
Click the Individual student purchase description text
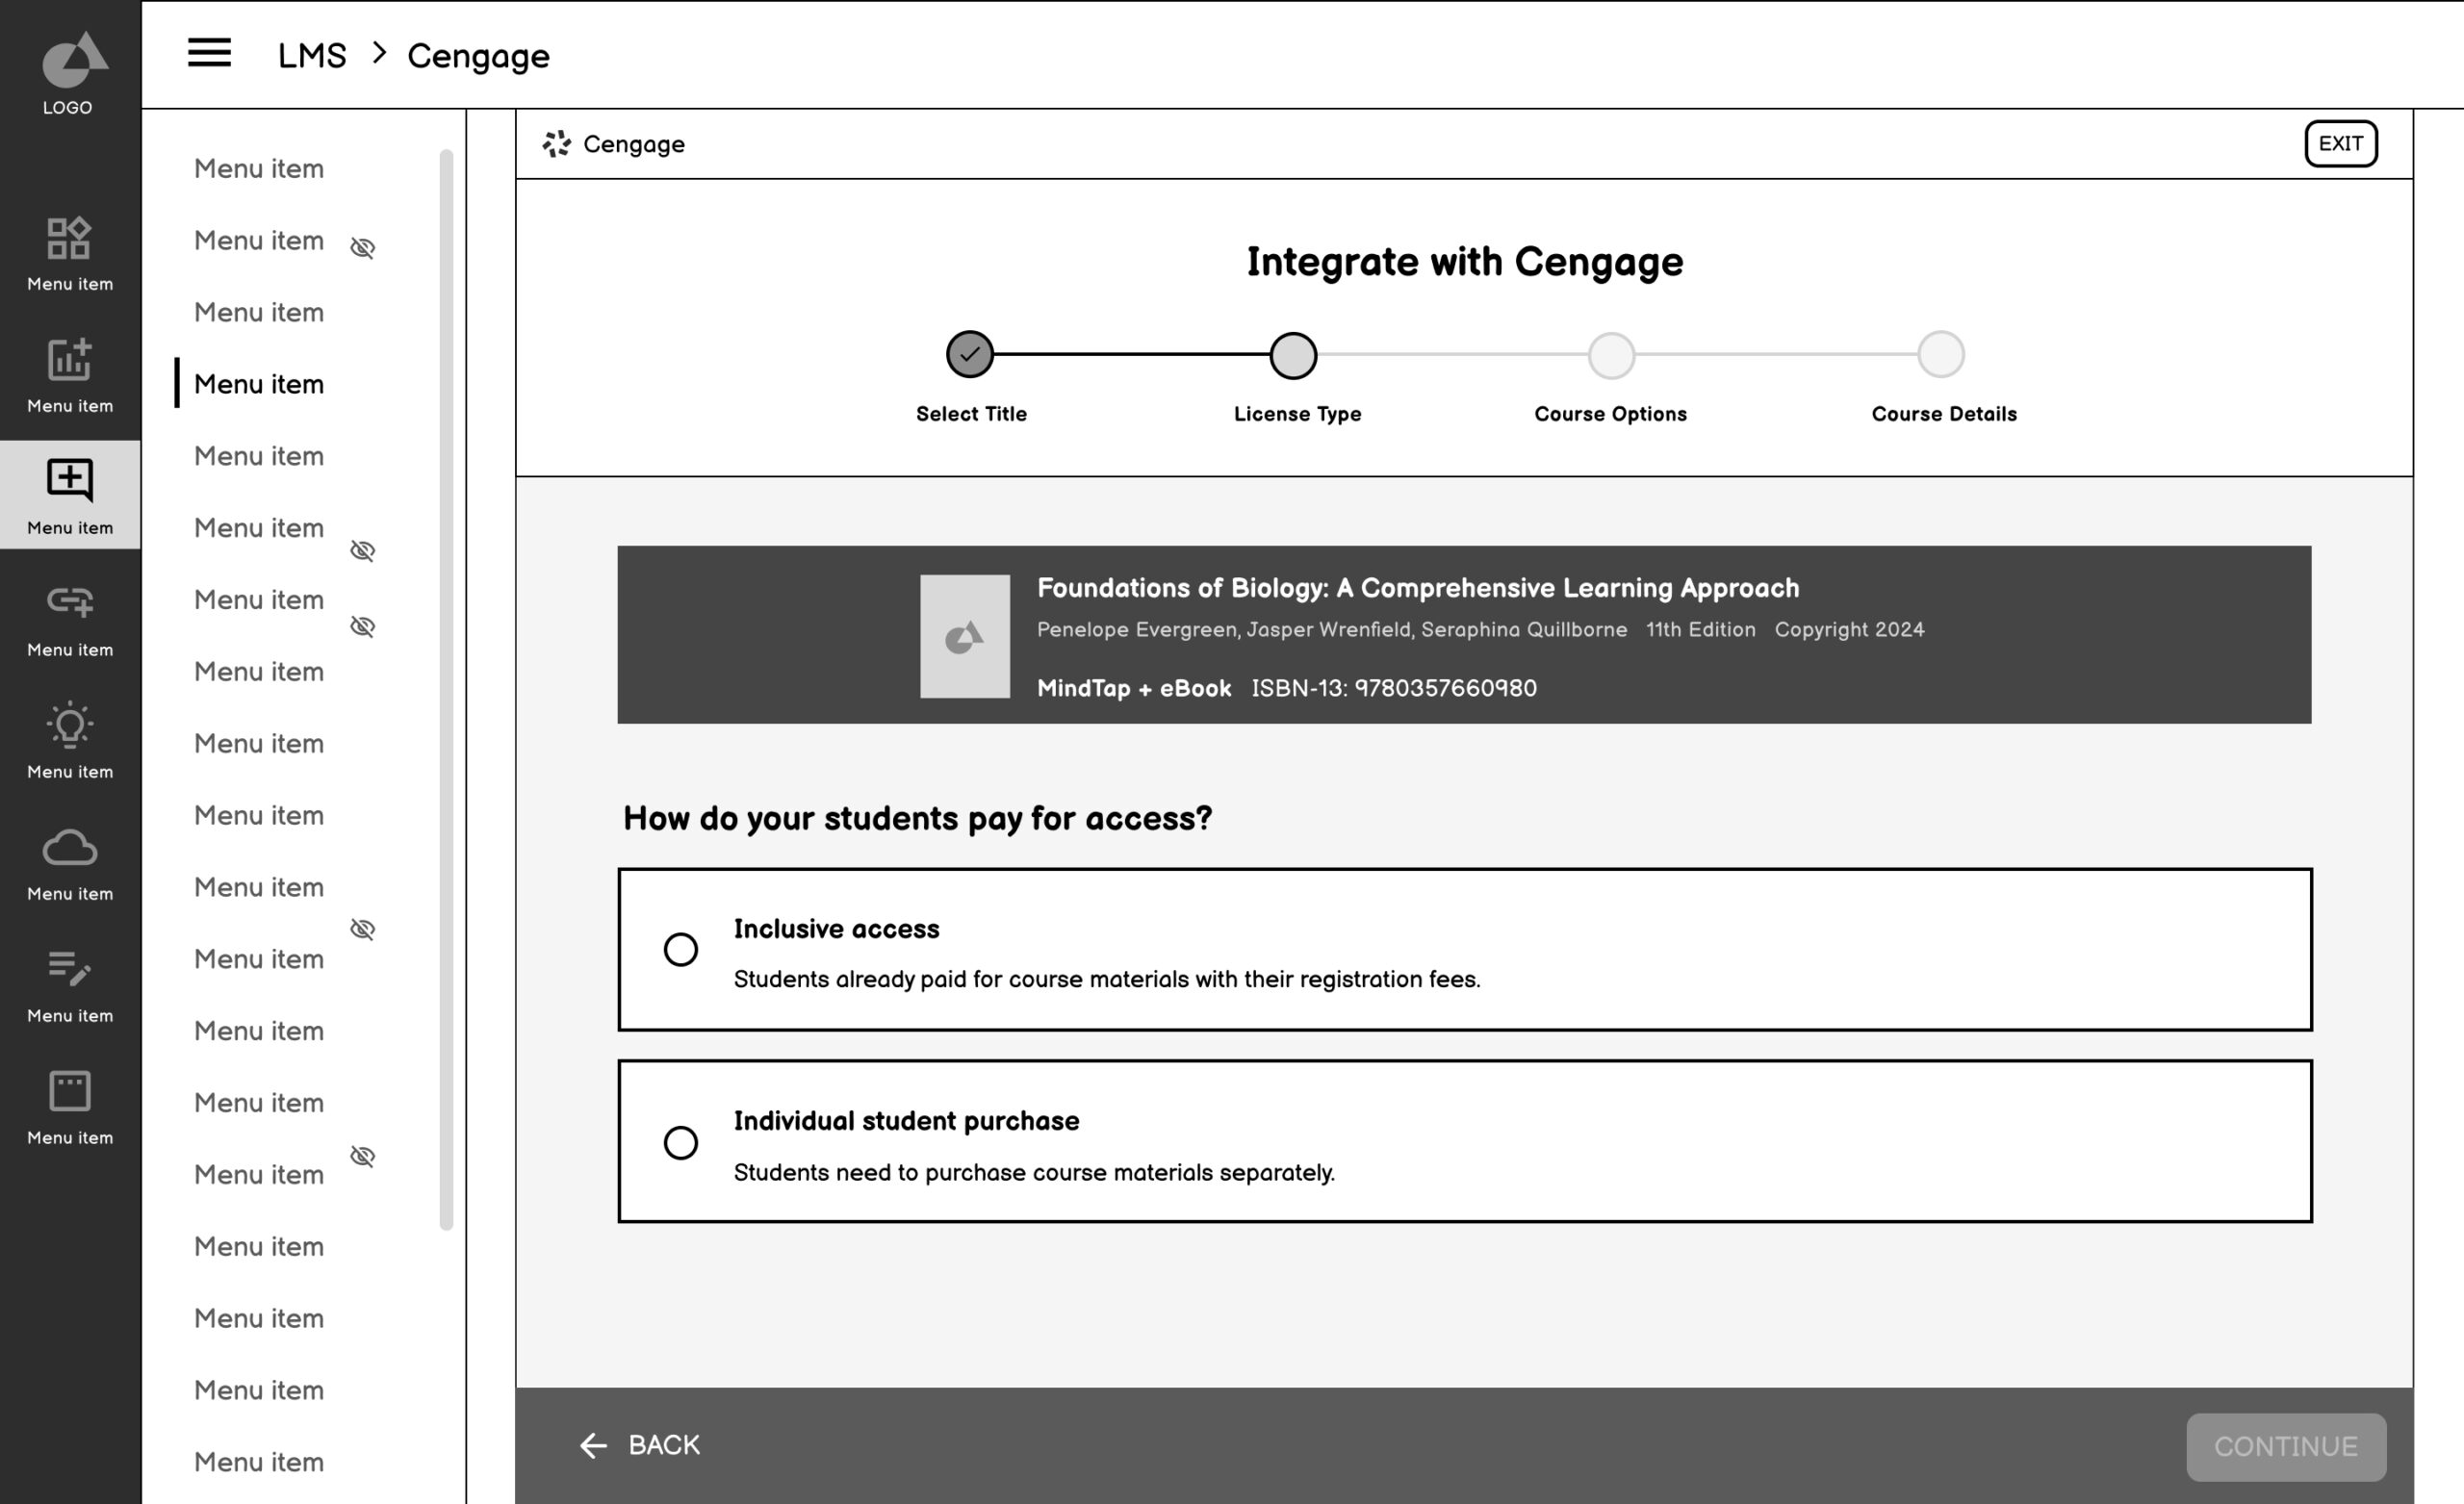coord(1034,1172)
